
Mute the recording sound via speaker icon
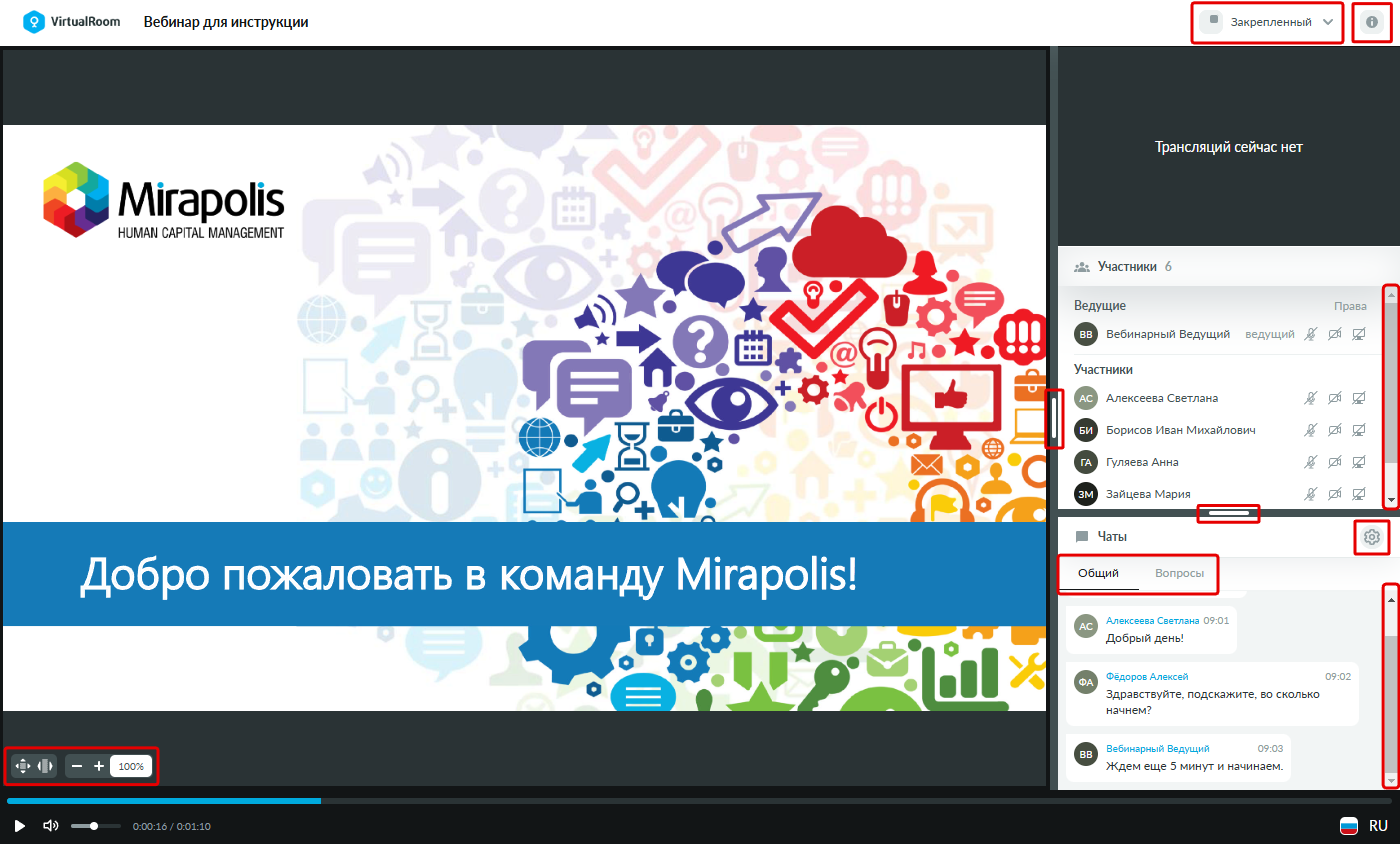pos(50,826)
